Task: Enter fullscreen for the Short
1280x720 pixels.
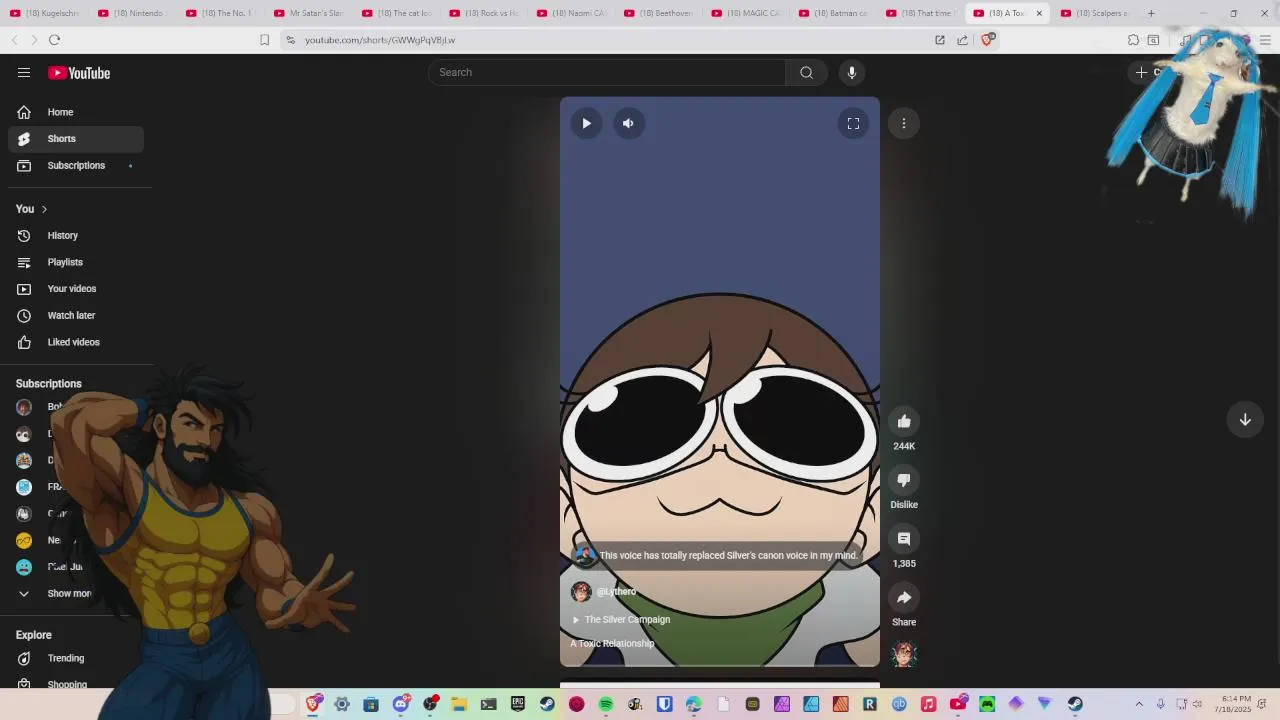Action: coord(853,123)
